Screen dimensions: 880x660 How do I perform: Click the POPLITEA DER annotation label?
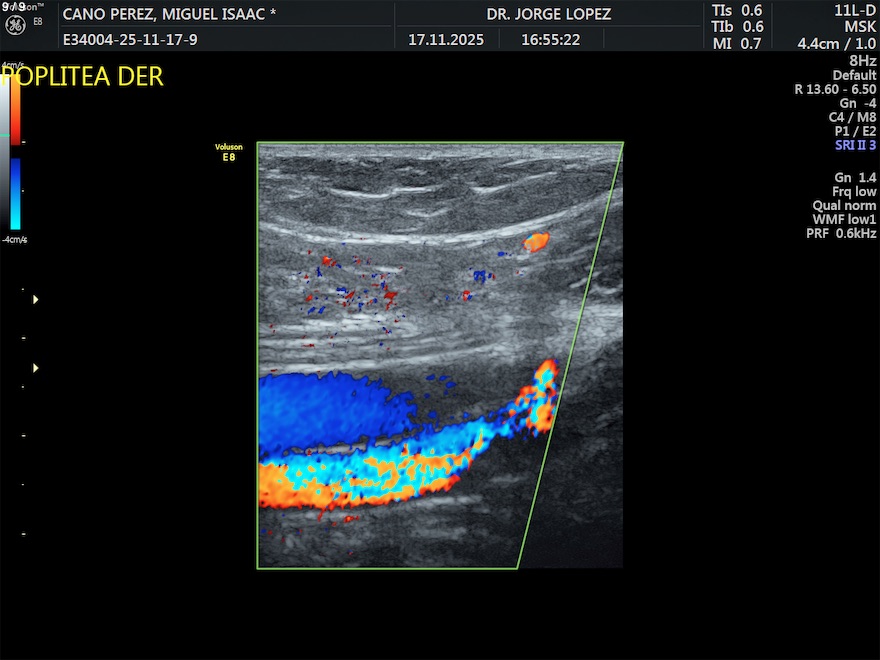click(82, 77)
